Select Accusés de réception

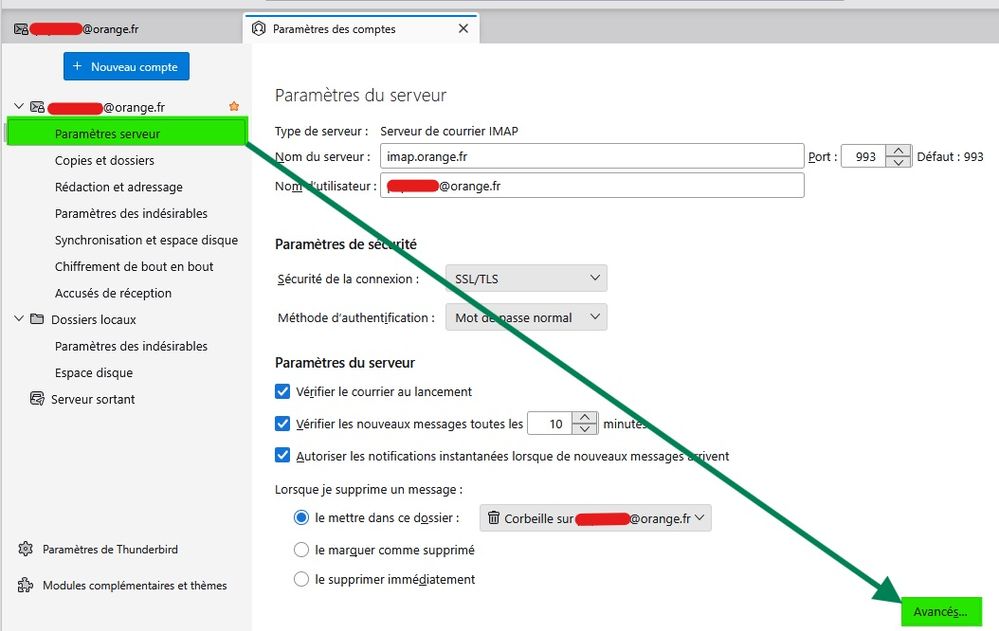[113, 293]
